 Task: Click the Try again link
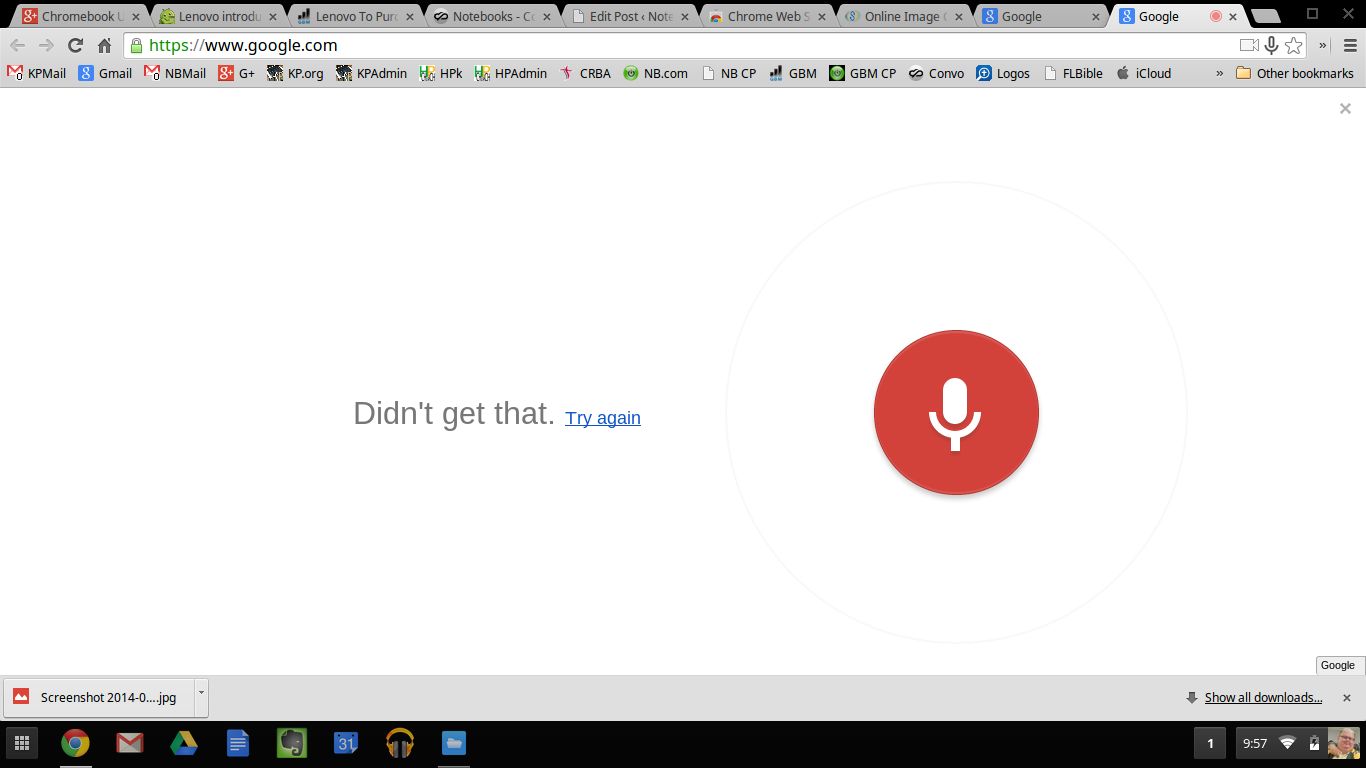(603, 418)
